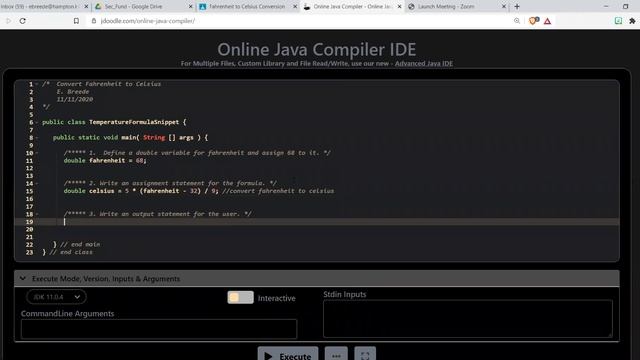Screen dimensions: 640x360
Task: Click the line 'double fahrenheit = 68;'
Action: tap(105, 160)
